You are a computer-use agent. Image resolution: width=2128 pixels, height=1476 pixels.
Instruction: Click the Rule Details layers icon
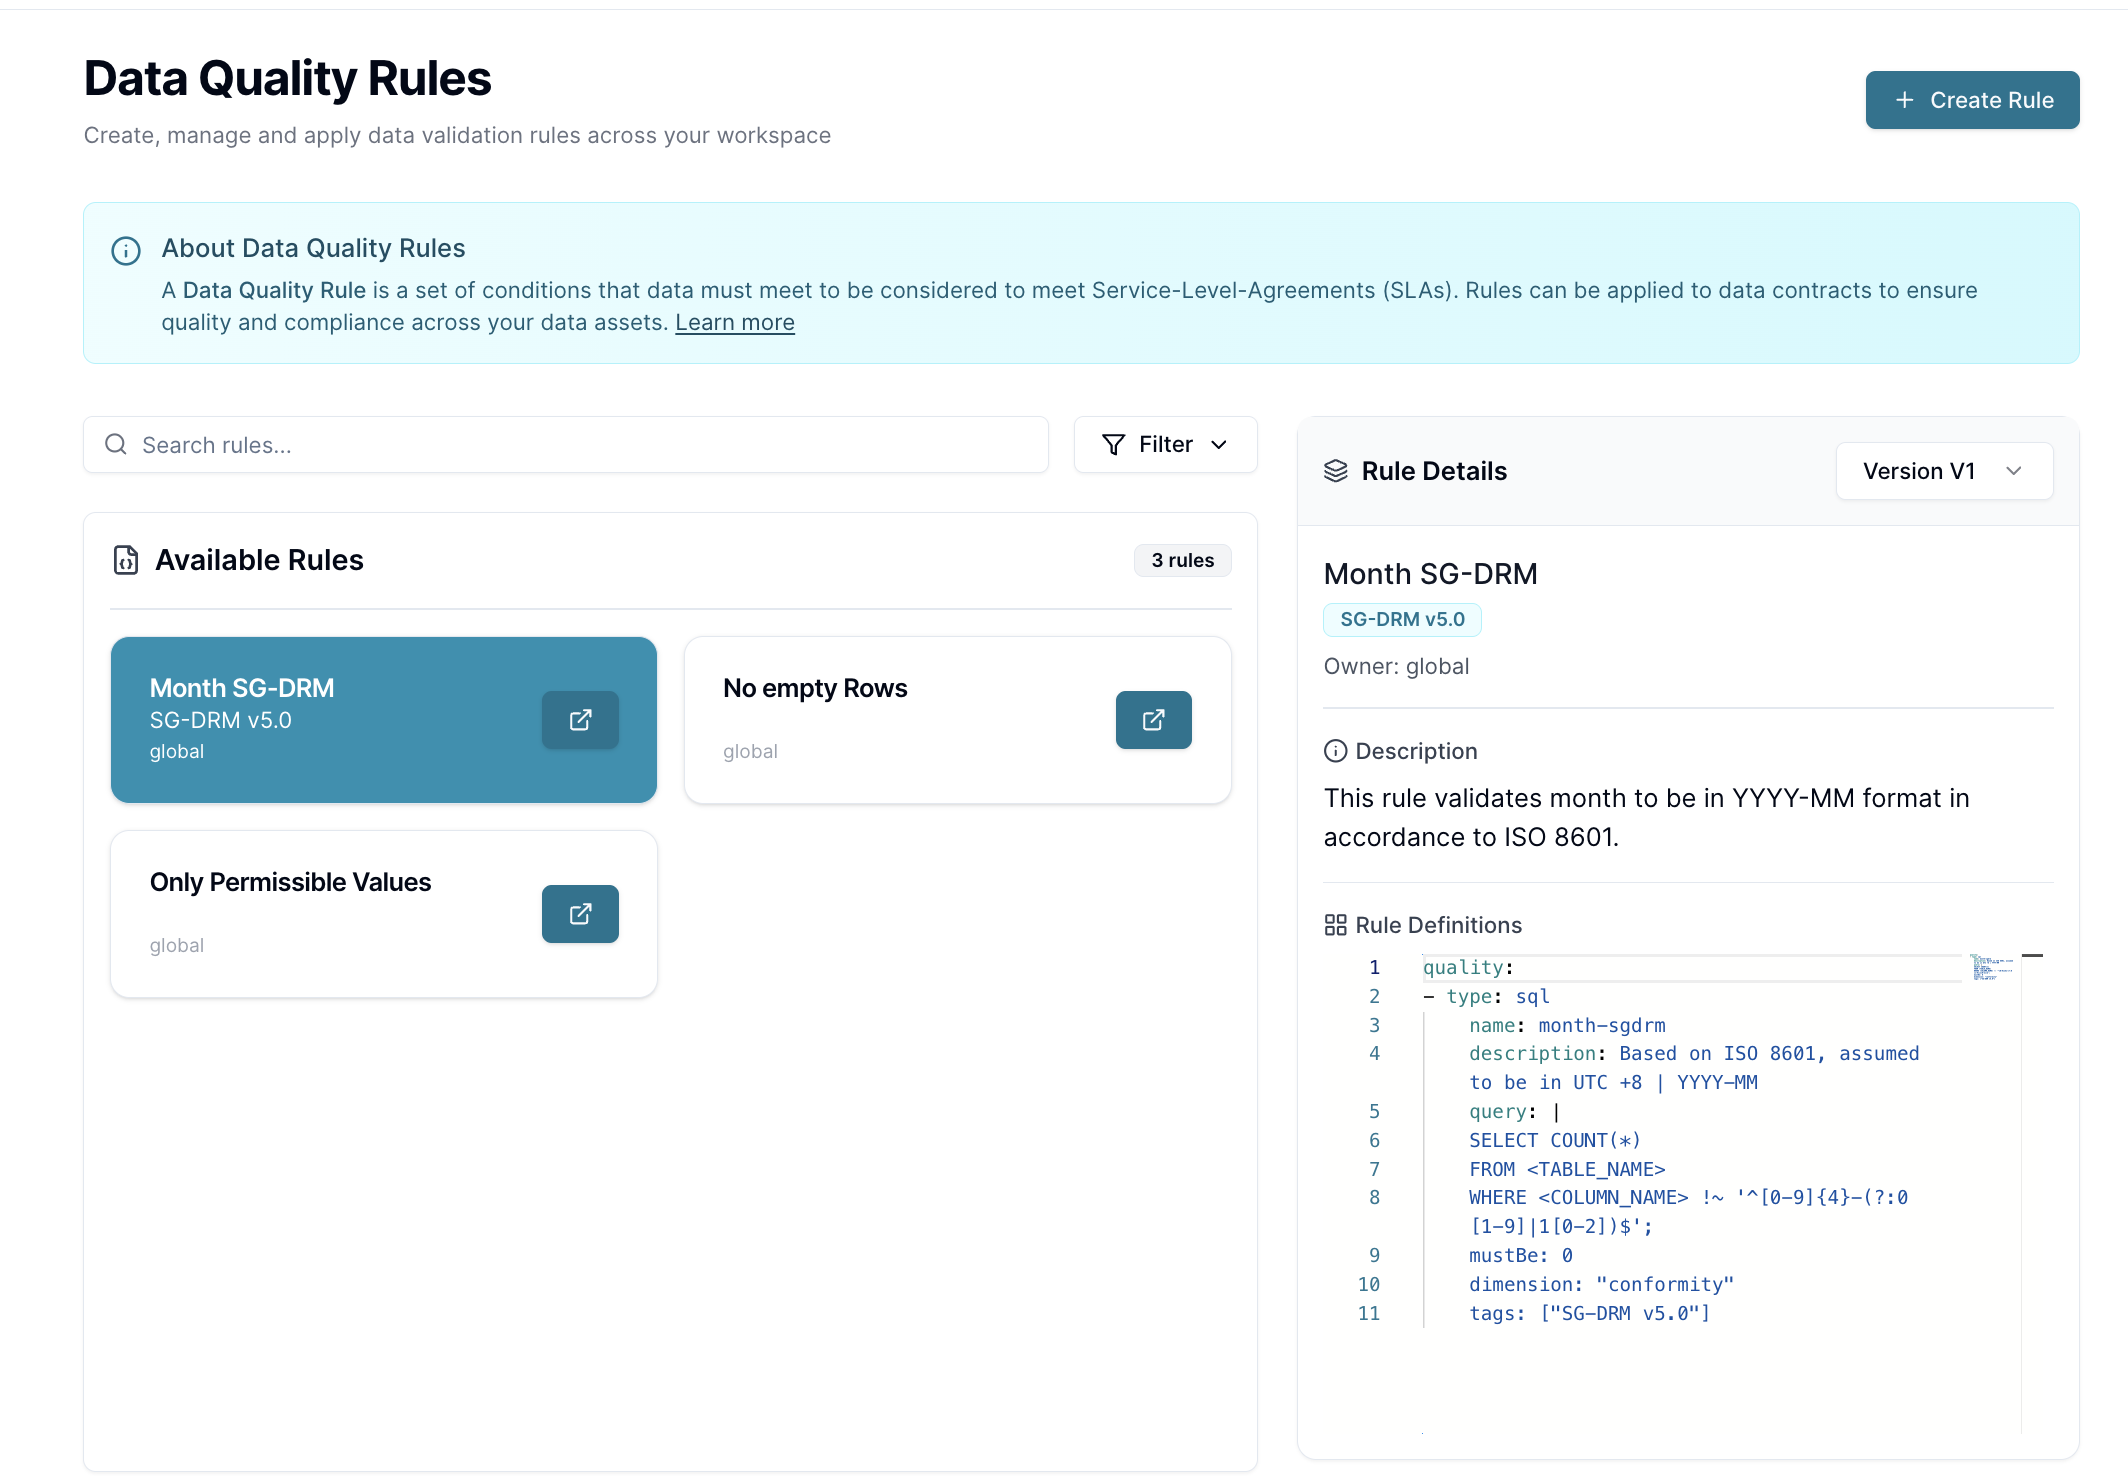(x=1336, y=471)
